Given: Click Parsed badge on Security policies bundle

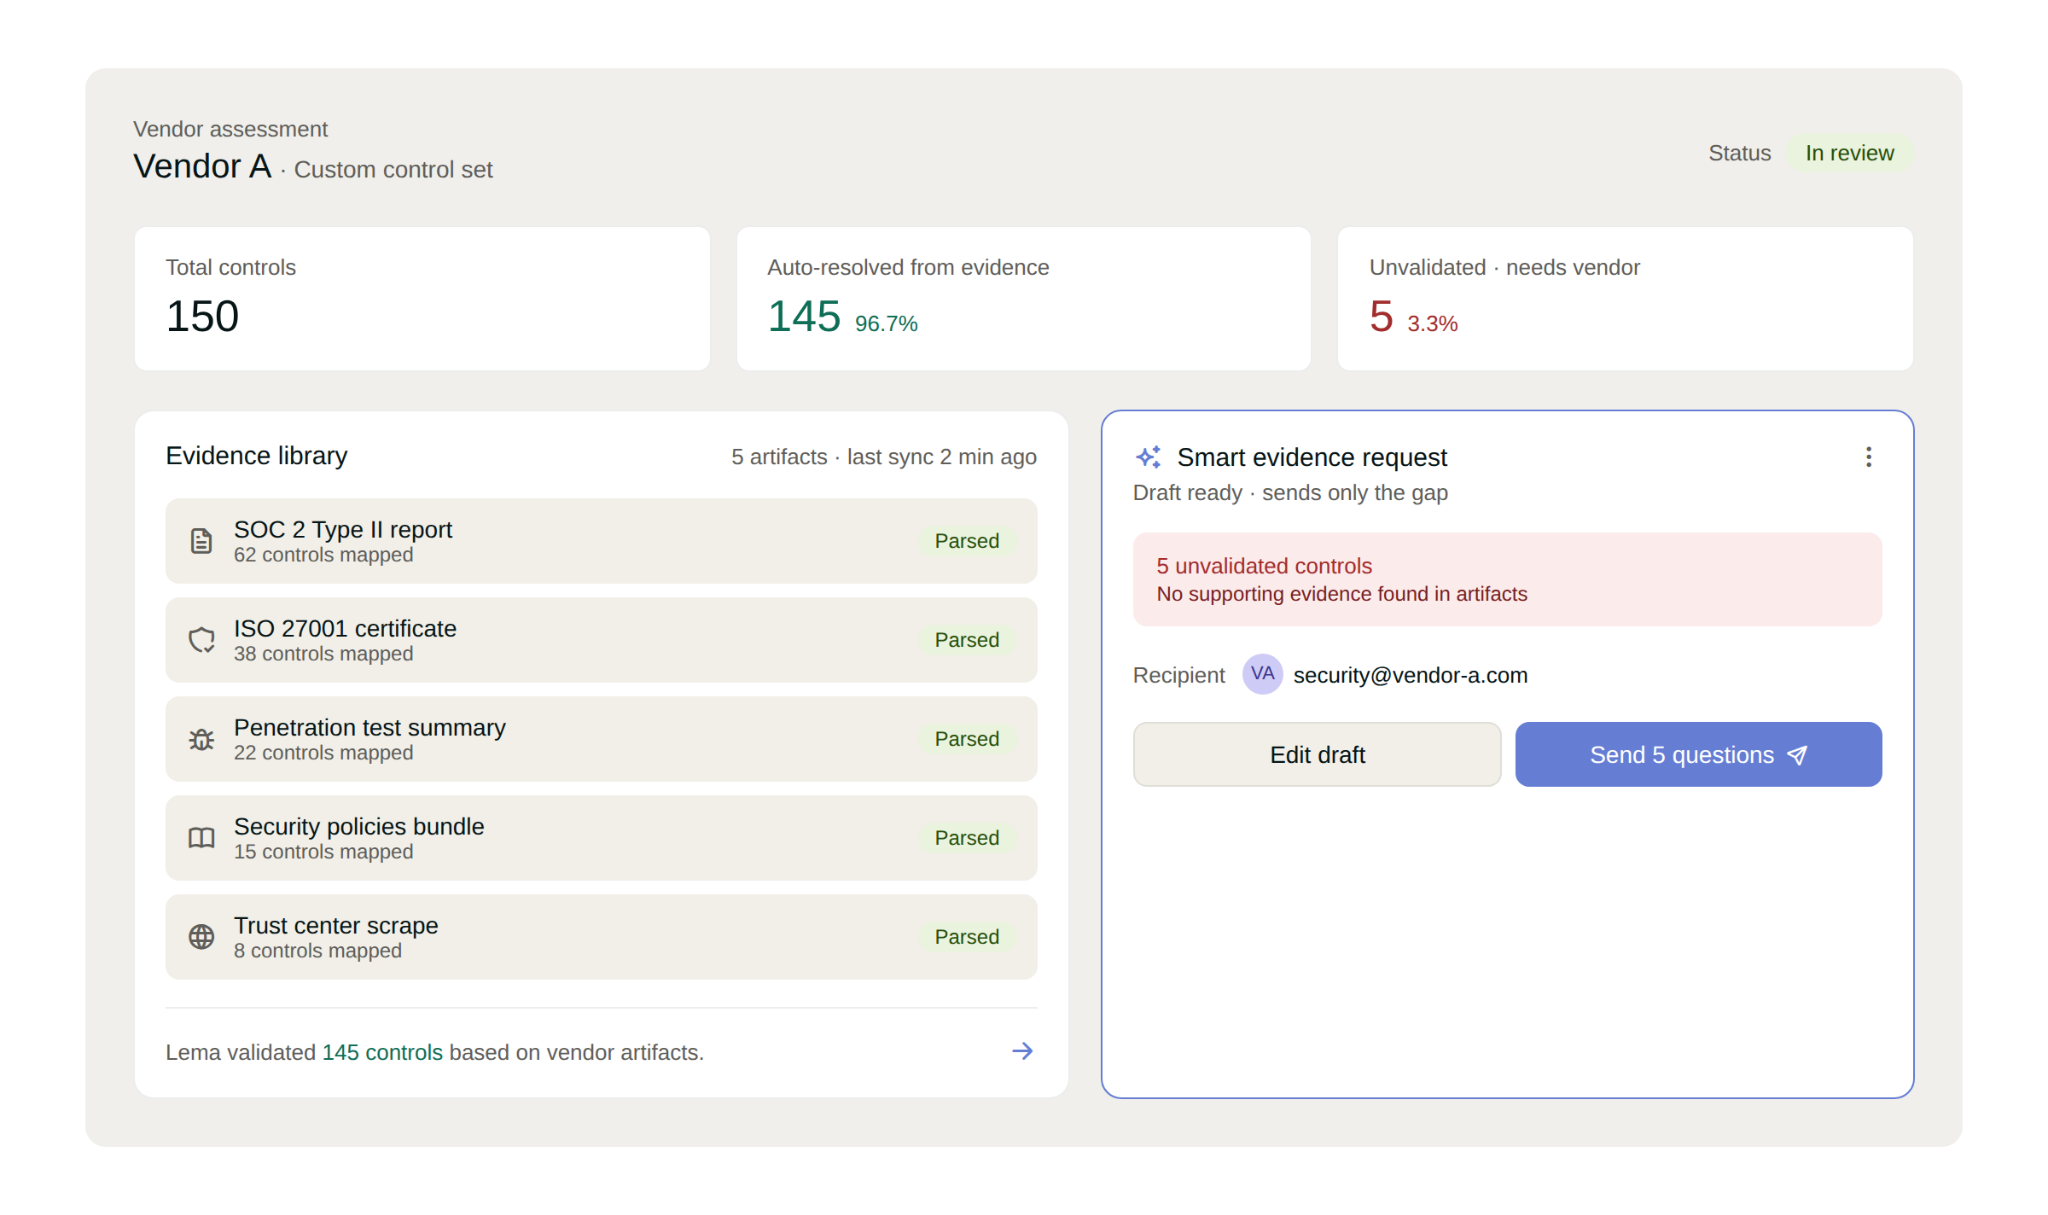Looking at the screenshot, I should pyautogui.click(x=967, y=838).
